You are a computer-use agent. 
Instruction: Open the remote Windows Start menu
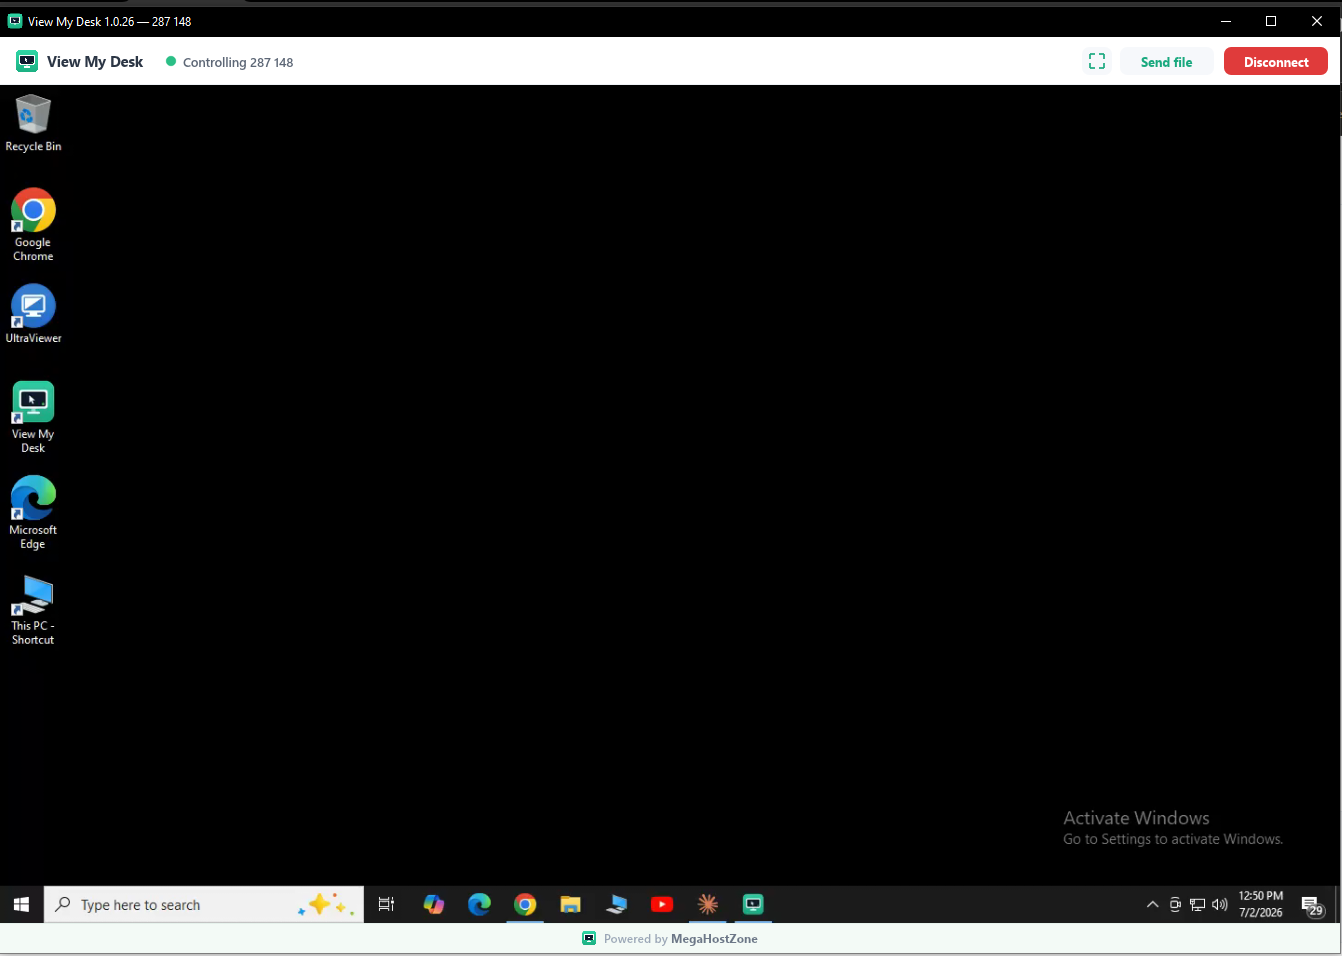point(21,905)
